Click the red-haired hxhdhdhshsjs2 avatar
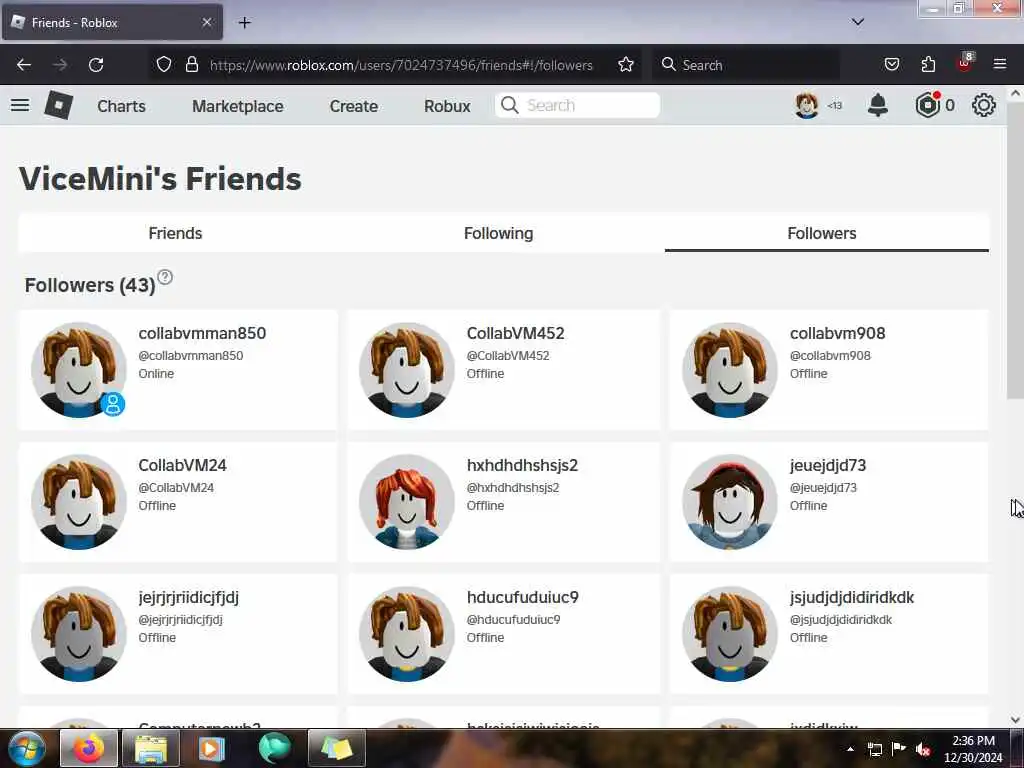The image size is (1024, 768). (406, 502)
